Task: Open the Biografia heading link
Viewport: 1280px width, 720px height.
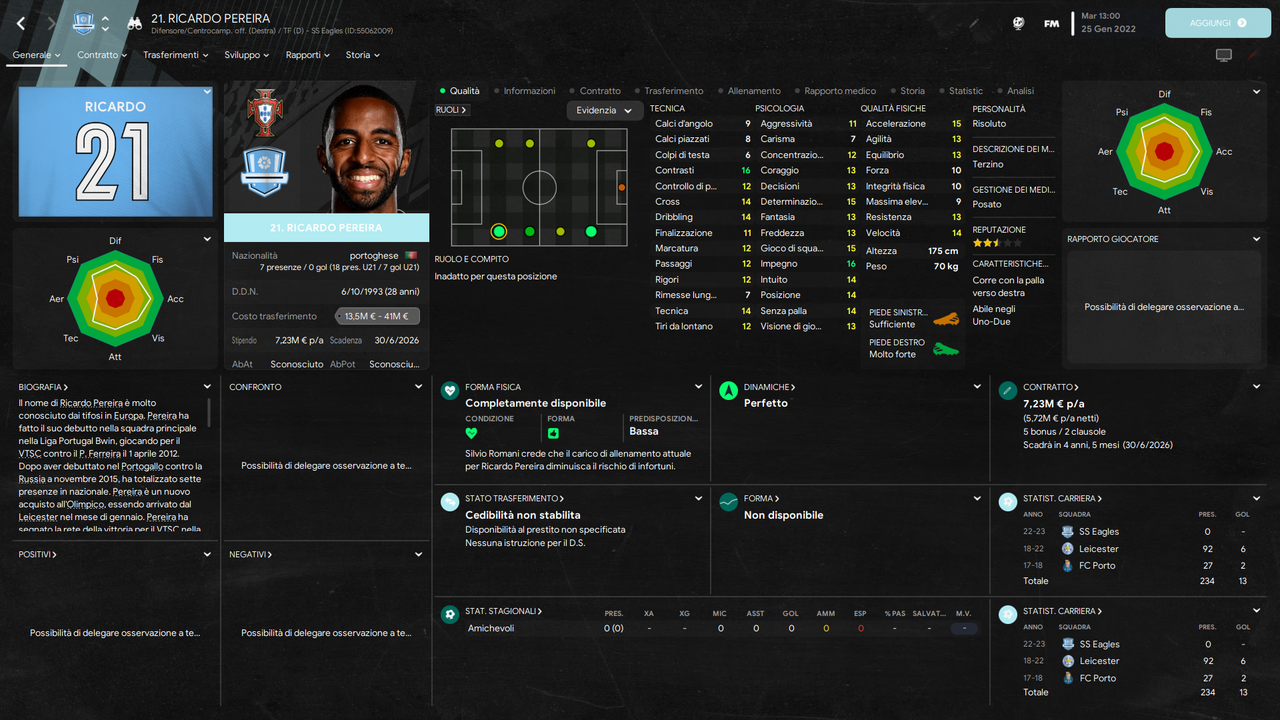Action: point(43,387)
